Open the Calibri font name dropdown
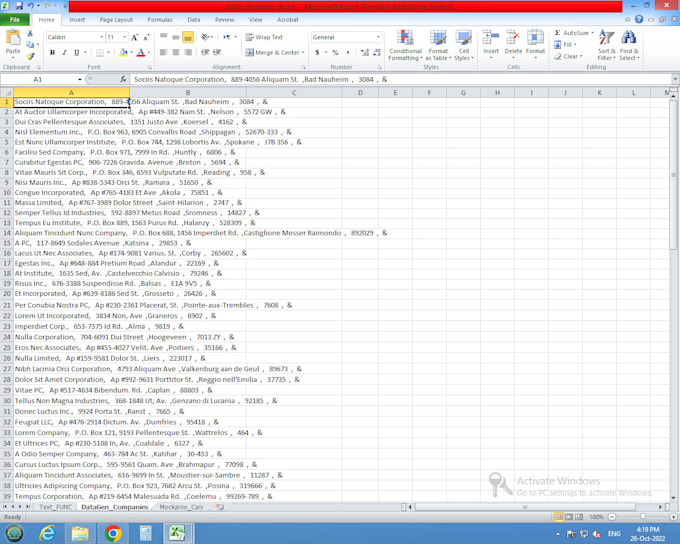 [101, 37]
